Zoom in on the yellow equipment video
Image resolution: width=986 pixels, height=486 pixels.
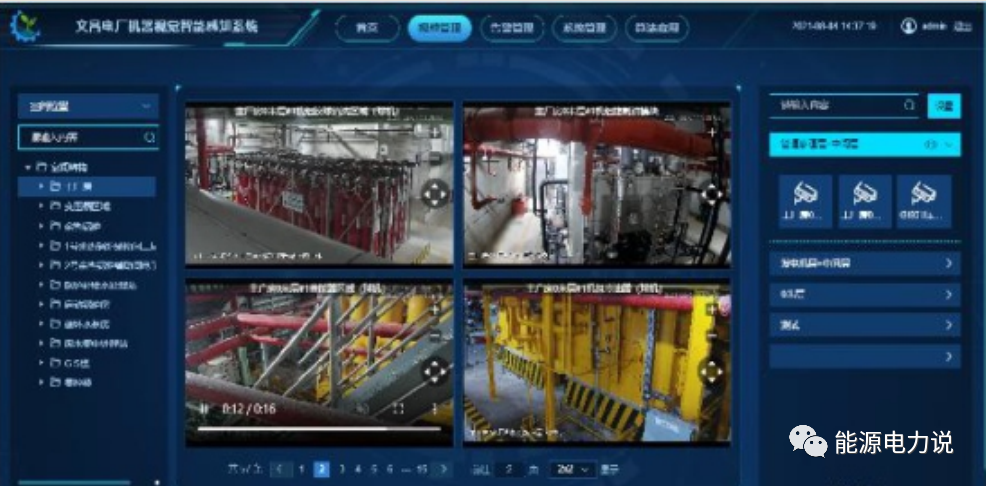(712, 310)
